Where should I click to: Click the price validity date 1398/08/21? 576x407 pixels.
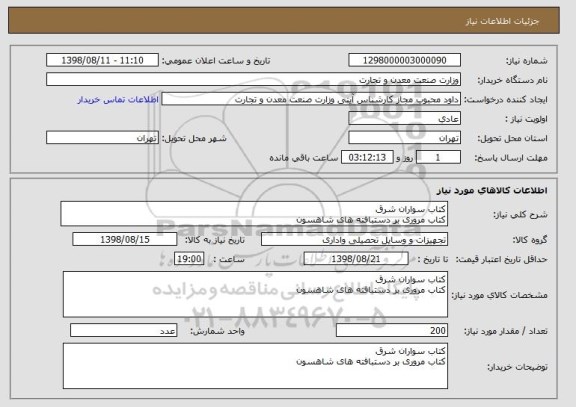pyautogui.click(x=356, y=259)
